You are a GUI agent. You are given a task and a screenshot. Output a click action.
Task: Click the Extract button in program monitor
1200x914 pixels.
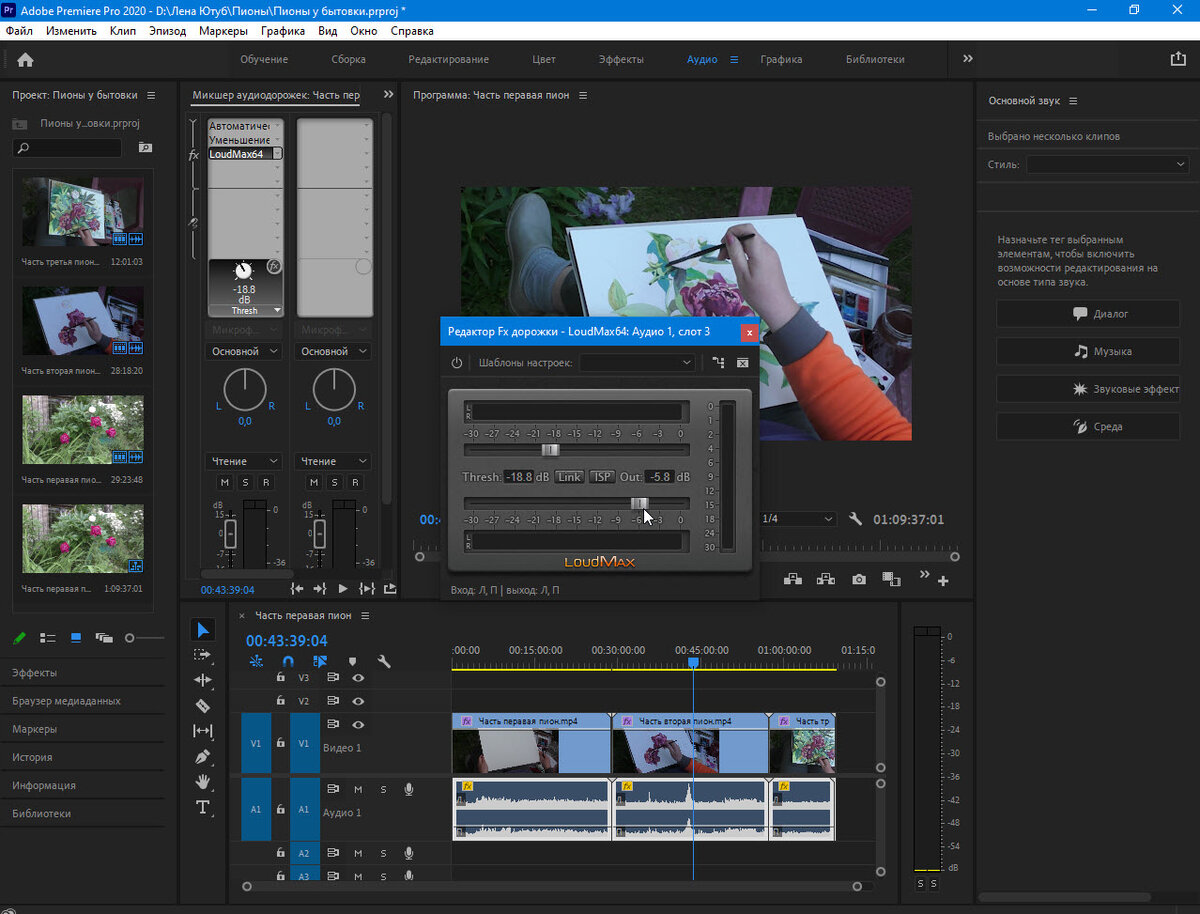[826, 579]
